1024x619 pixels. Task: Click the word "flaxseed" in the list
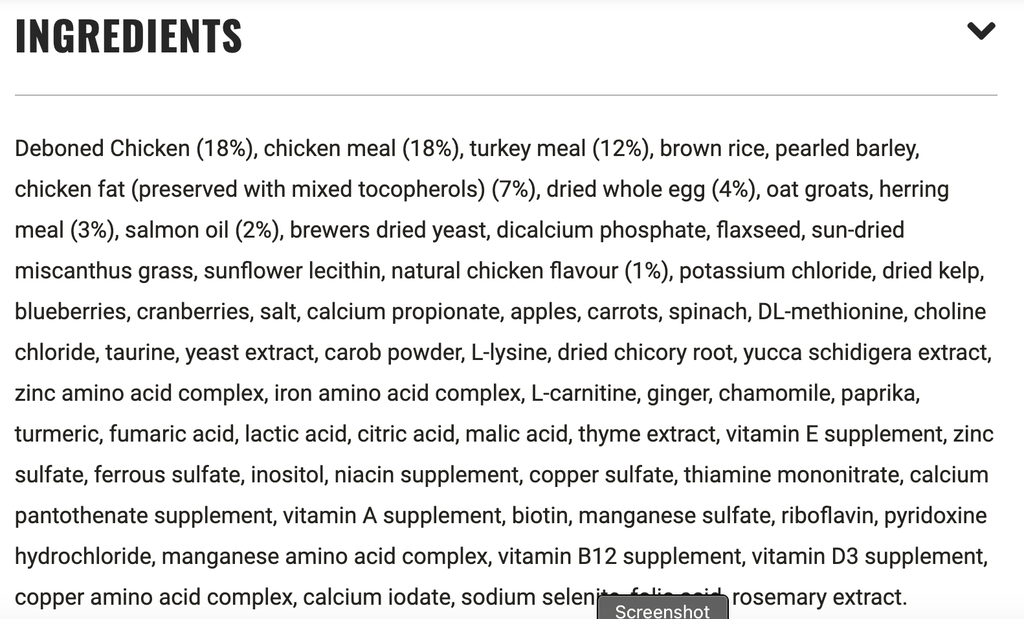(758, 230)
